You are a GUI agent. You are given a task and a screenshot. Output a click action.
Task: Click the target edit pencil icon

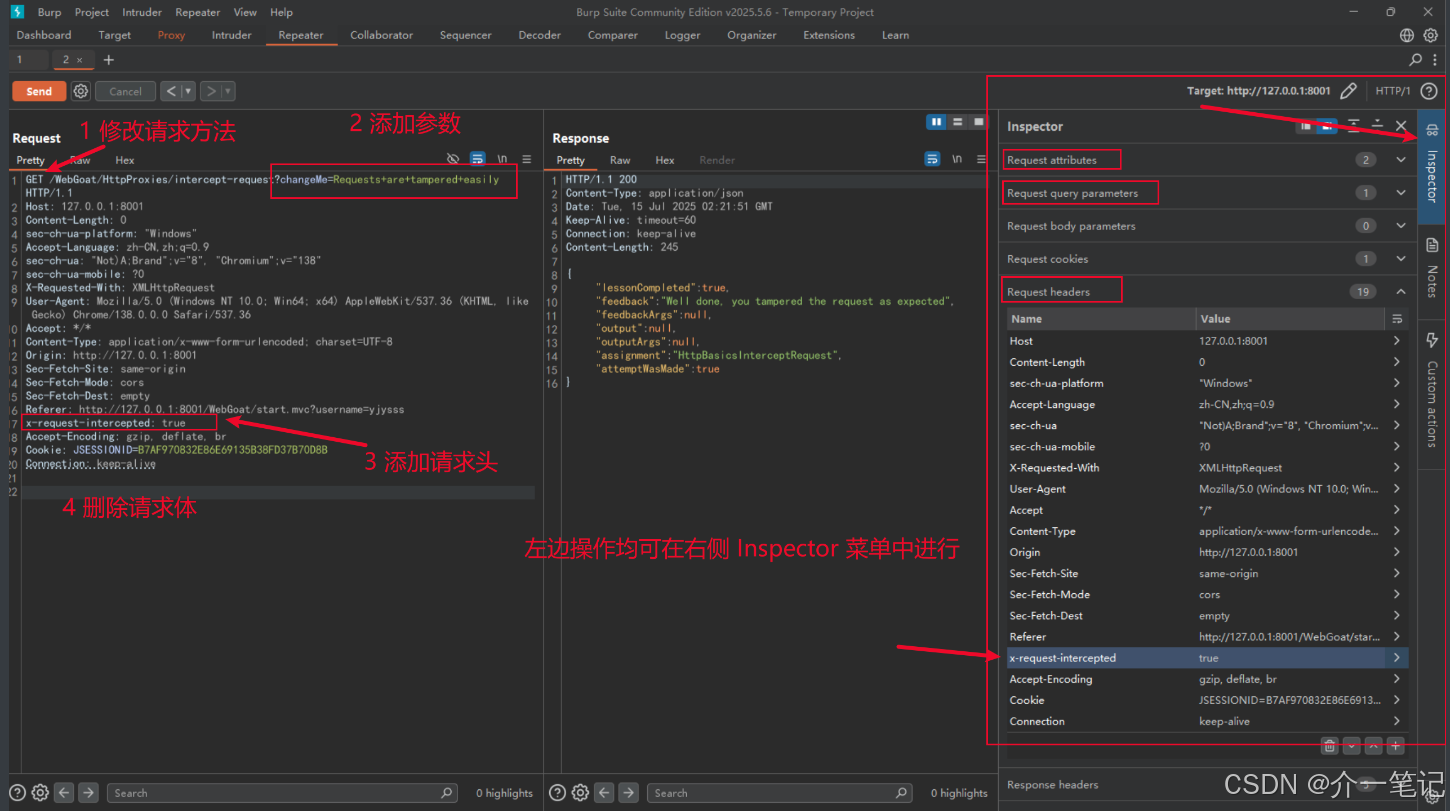[x=1348, y=91]
